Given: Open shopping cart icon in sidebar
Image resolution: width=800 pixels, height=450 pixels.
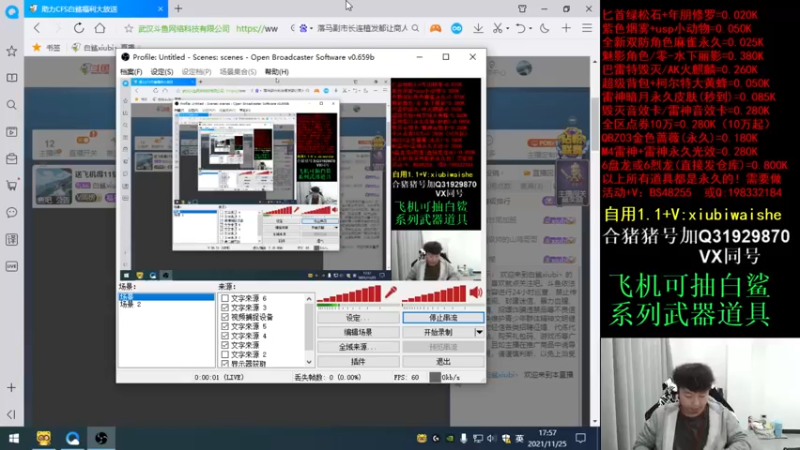Looking at the screenshot, I should [x=11, y=186].
